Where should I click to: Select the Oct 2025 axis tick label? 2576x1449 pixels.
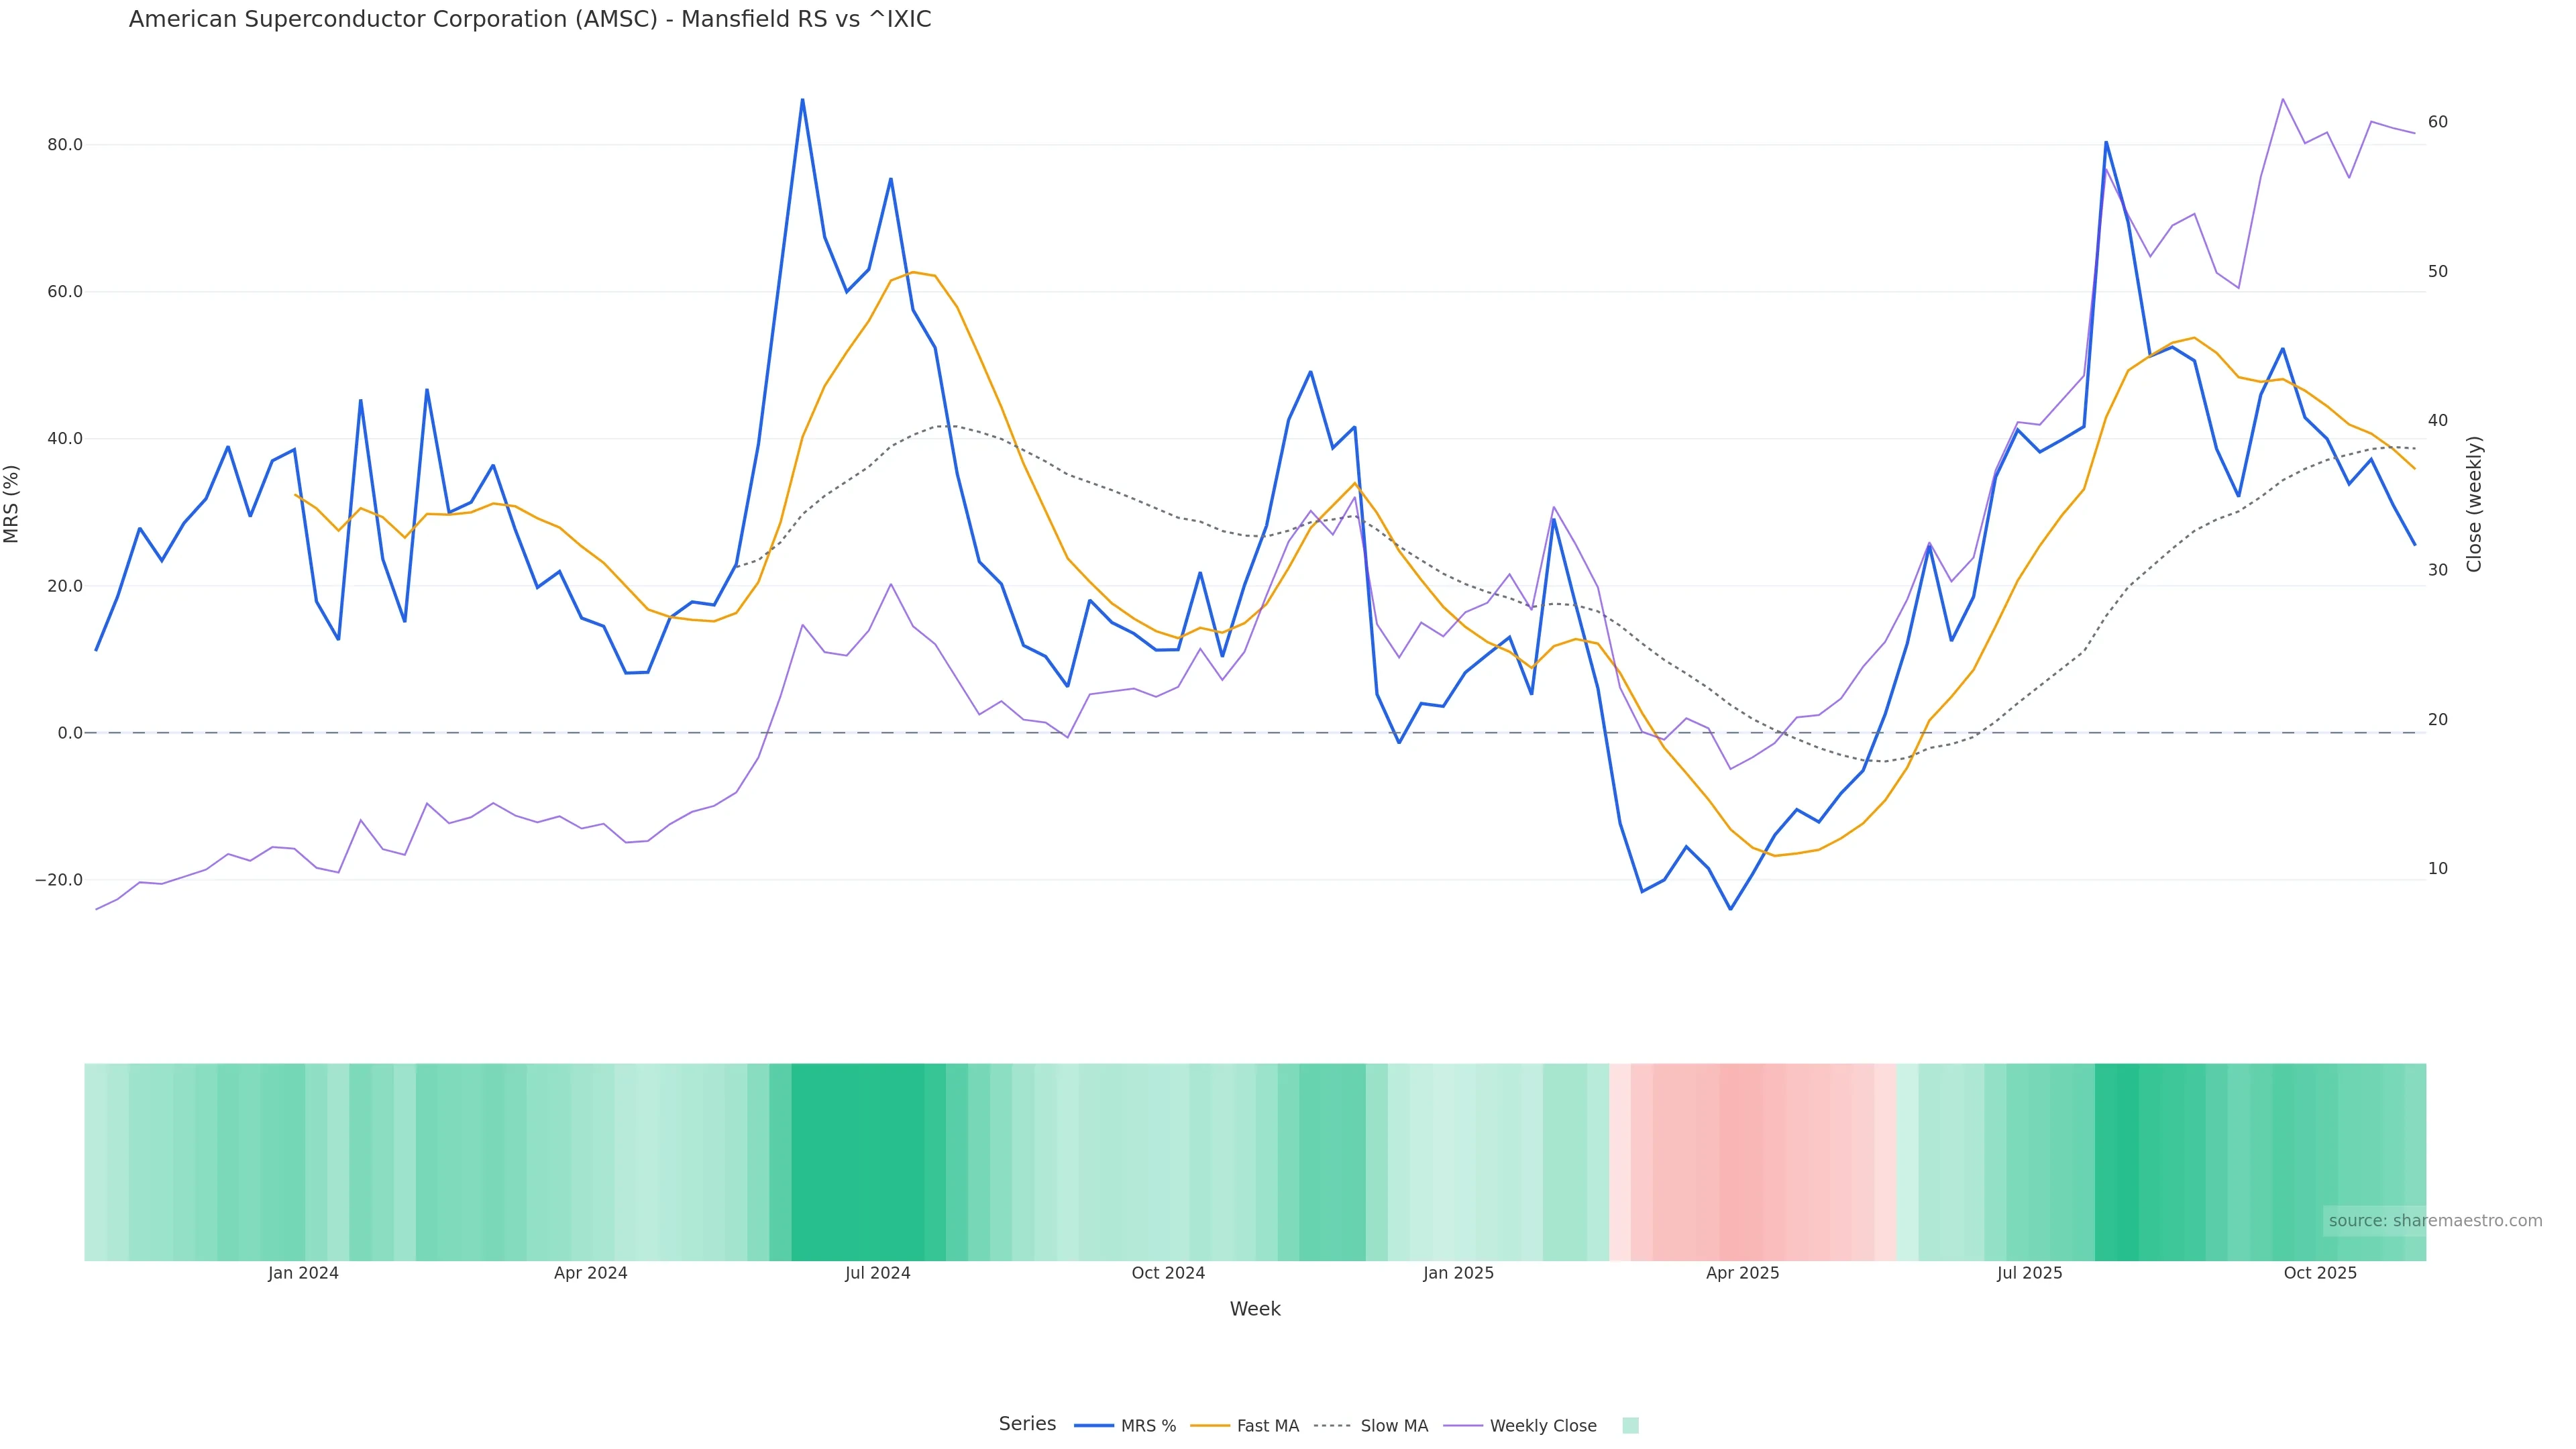click(x=2320, y=1273)
